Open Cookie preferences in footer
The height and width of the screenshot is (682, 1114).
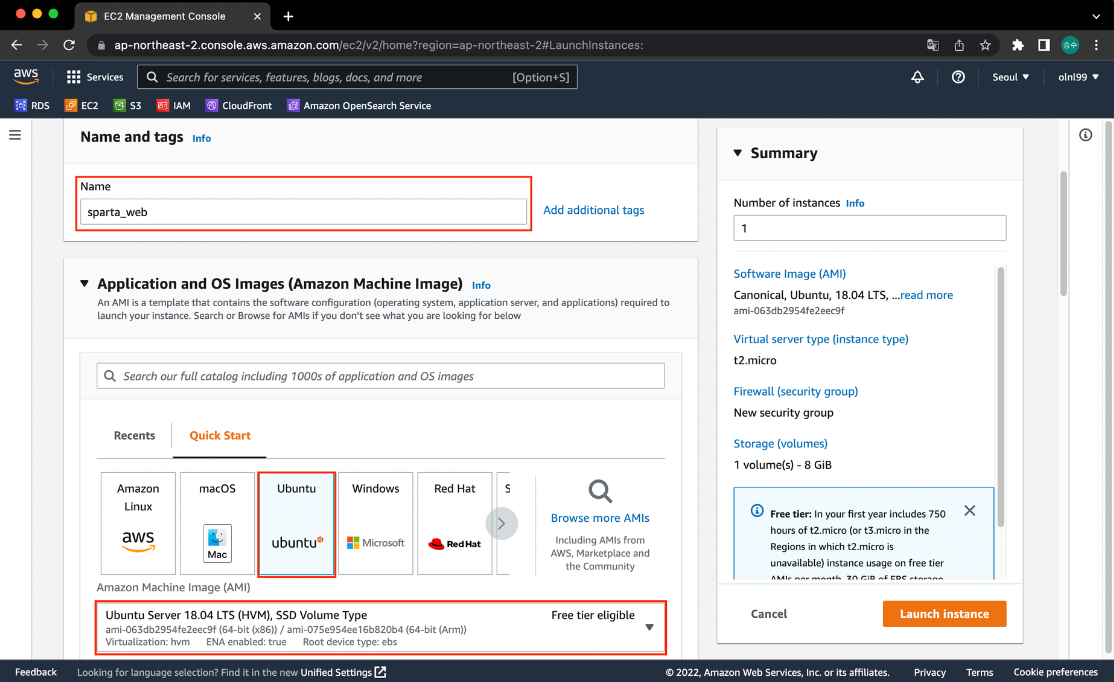[x=1055, y=672]
